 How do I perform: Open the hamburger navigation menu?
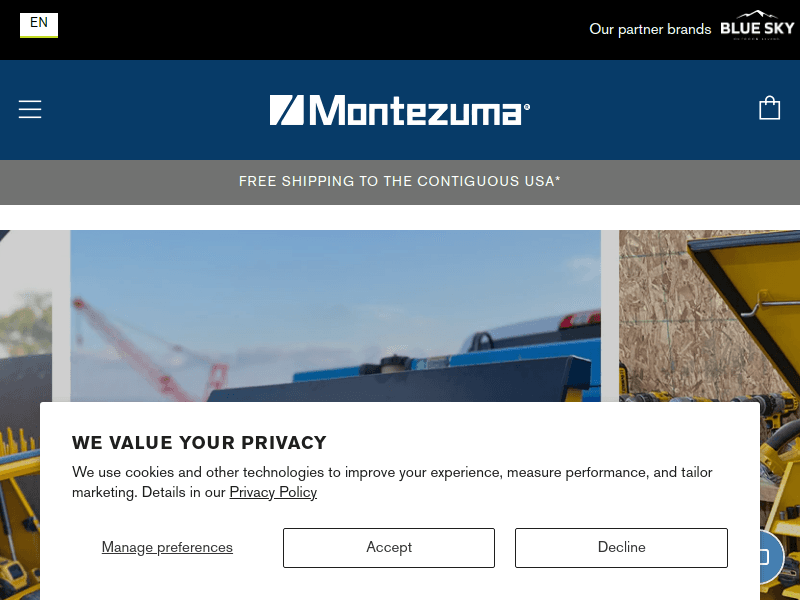click(30, 109)
